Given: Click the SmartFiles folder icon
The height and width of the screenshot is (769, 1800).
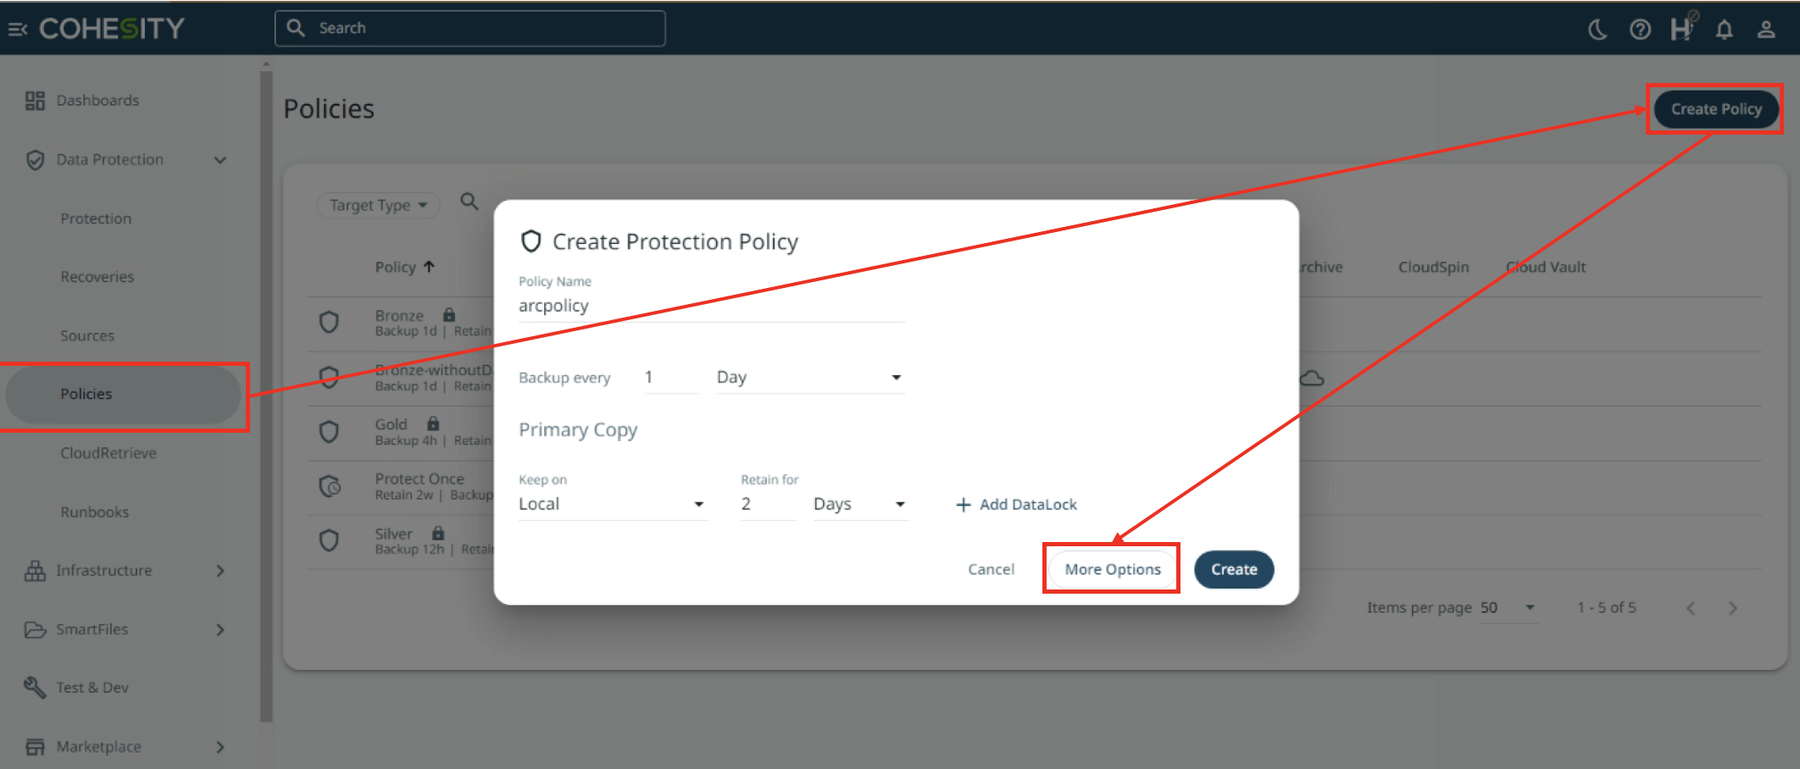Looking at the screenshot, I should [35, 630].
